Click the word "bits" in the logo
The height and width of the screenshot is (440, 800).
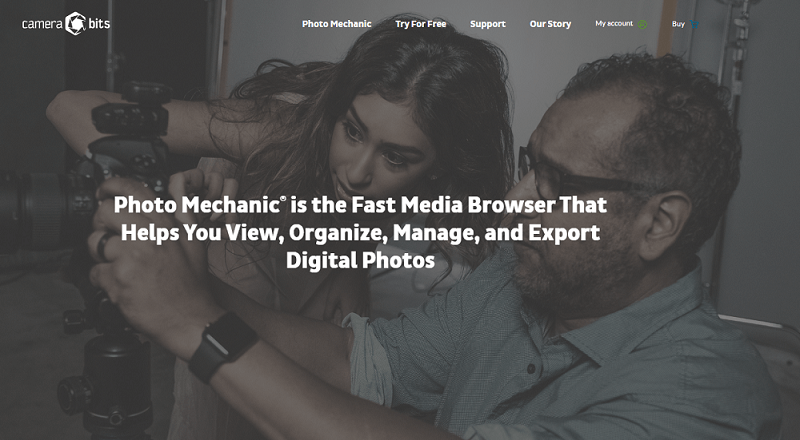pyautogui.click(x=102, y=24)
